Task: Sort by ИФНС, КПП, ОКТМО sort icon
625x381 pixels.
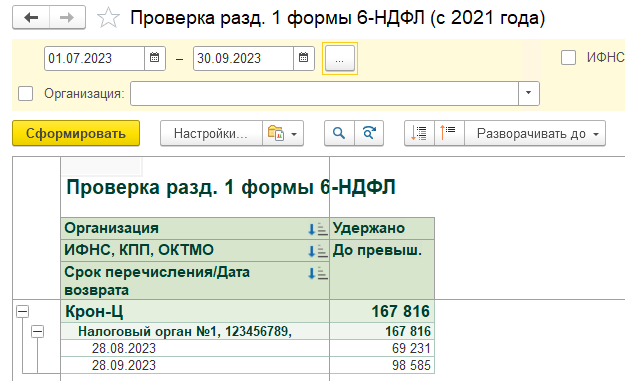Action: click(x=317, y=251)
